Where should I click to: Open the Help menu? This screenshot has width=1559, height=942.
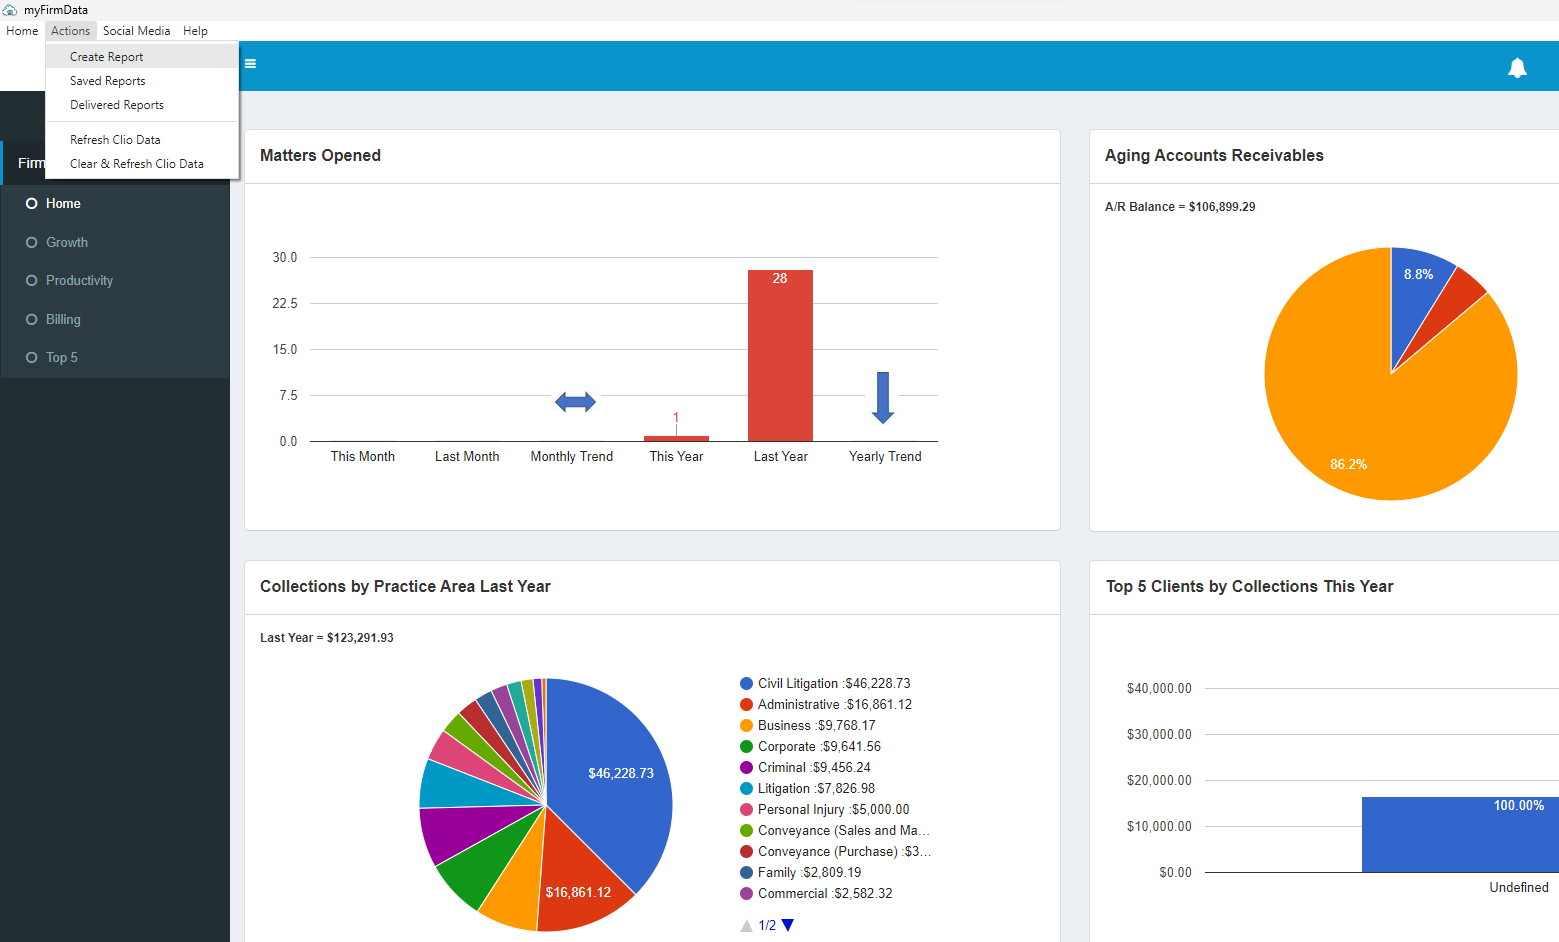pyautogui.click(x=195, y=31)
